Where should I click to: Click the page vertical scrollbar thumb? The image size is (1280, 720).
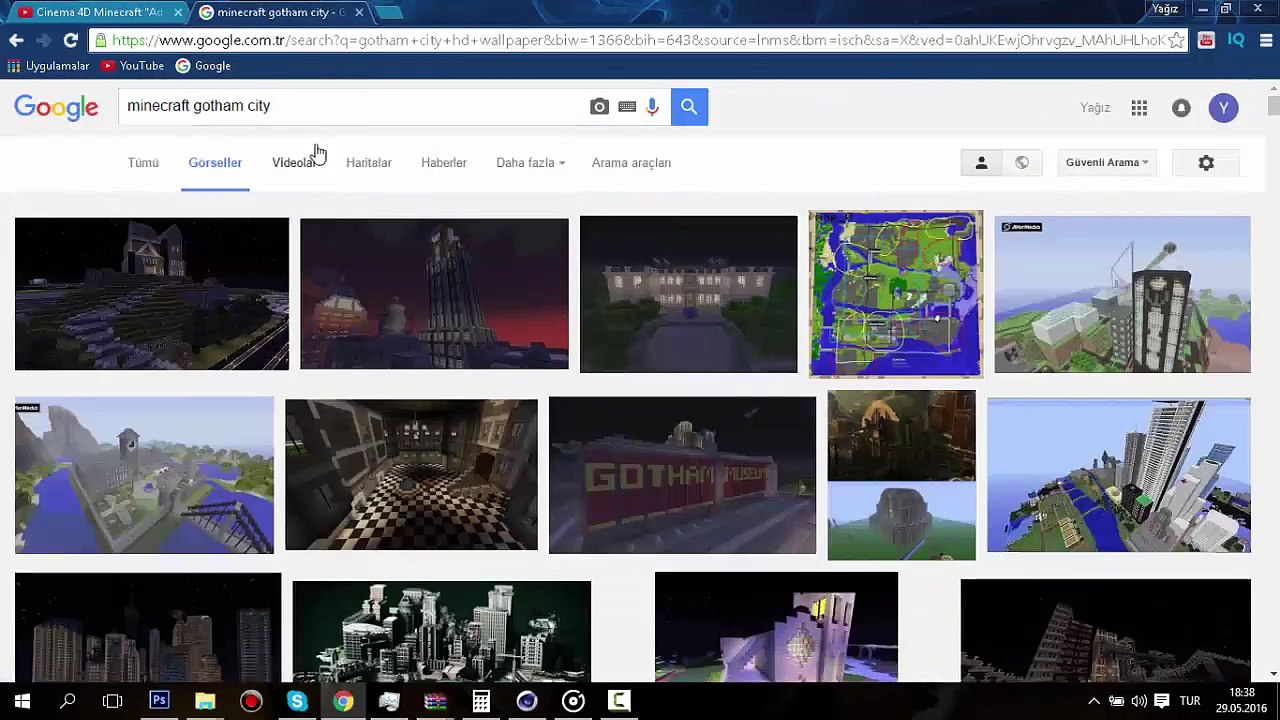click(x=1272, y=106)
